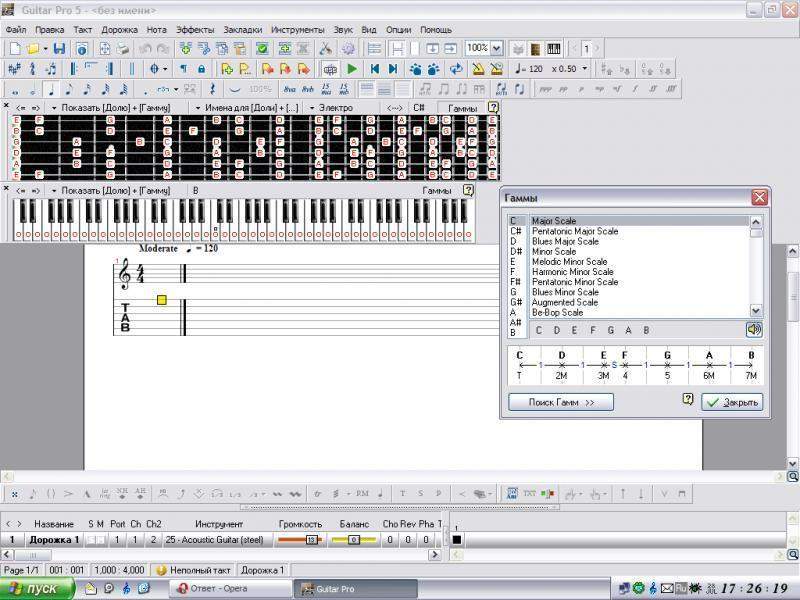The height and width of the screenshot is (600, 800).
Task: Open the Эффекты menu
Action: (194, 30)
